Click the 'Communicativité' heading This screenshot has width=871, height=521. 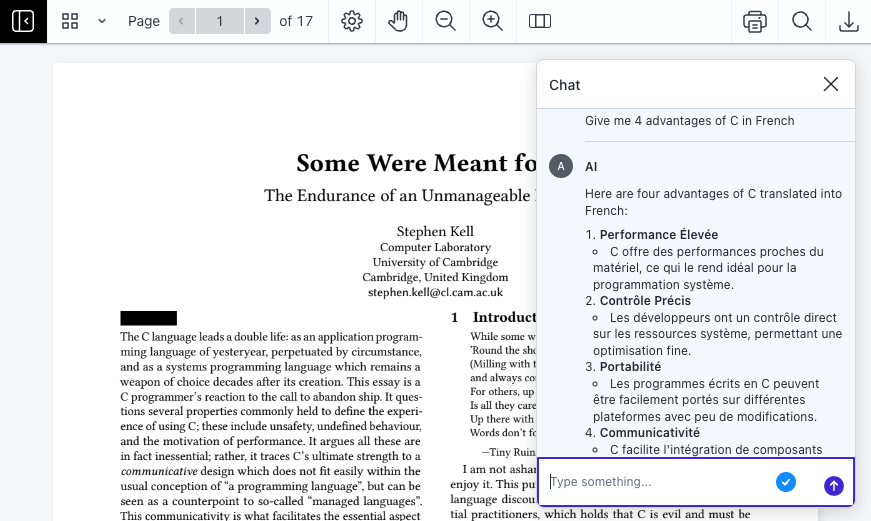[x=649, y=433]
